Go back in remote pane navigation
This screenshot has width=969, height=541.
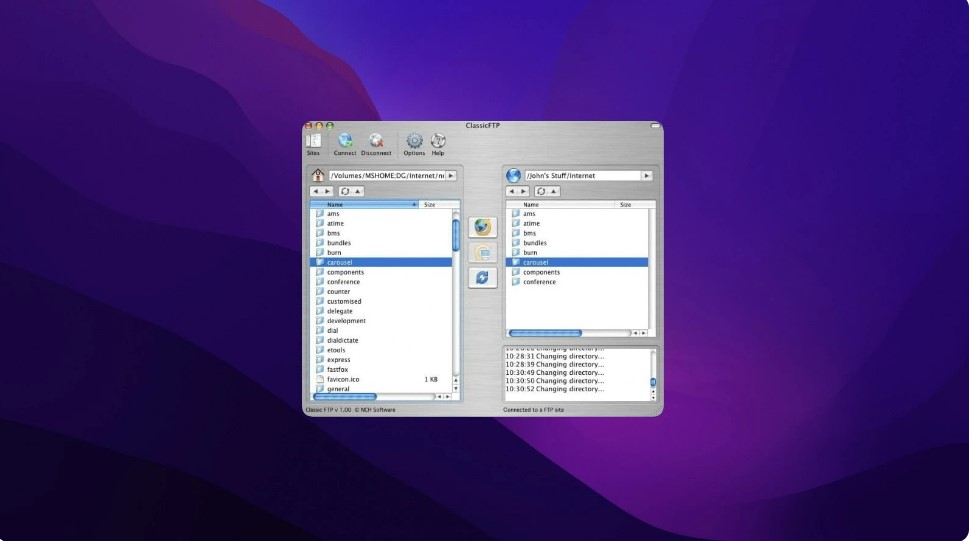tap(512, 192)
